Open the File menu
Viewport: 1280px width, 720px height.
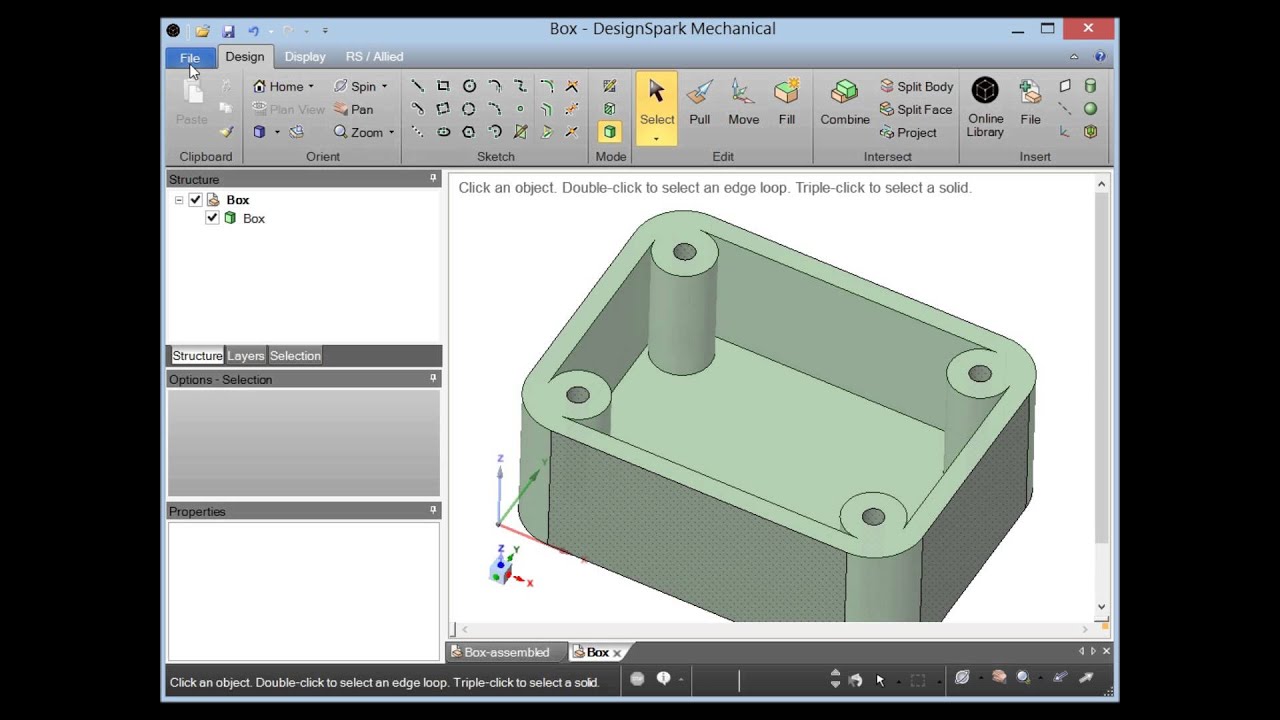coord(190,58)
